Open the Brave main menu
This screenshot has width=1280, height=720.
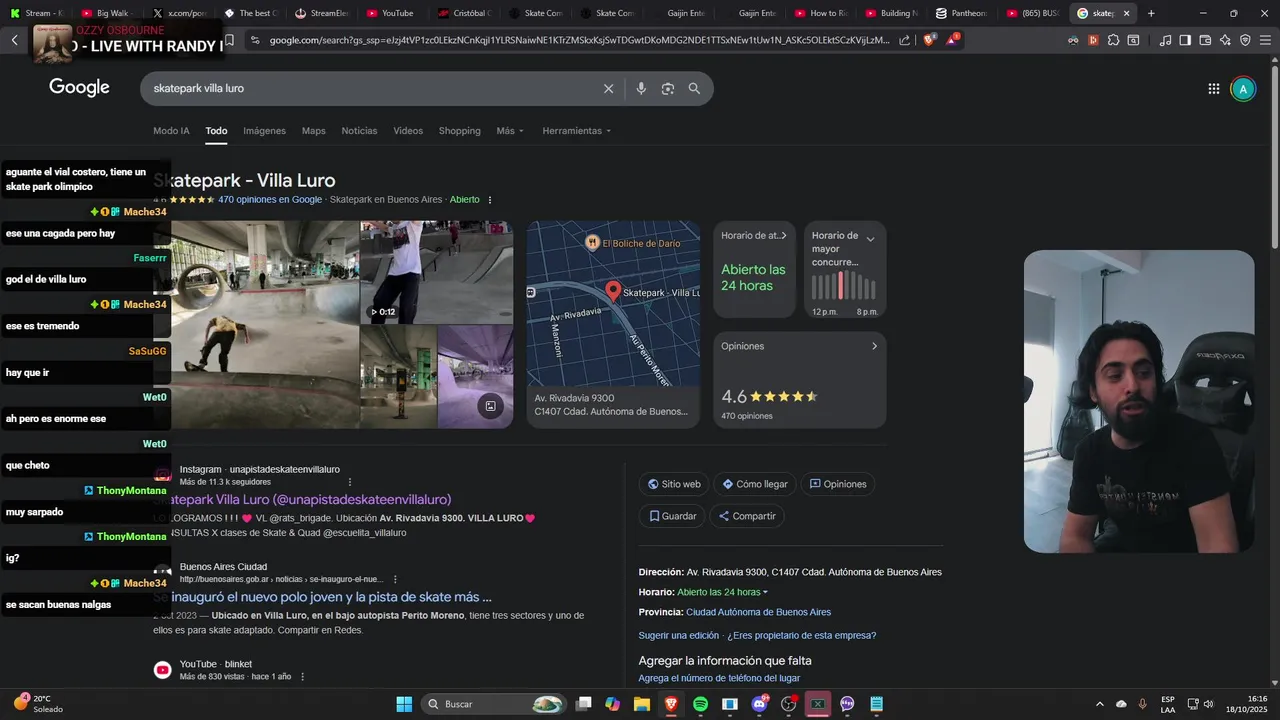point(1265,40)
